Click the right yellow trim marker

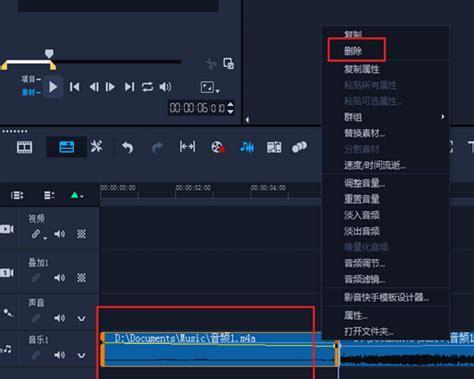point(53,66)
